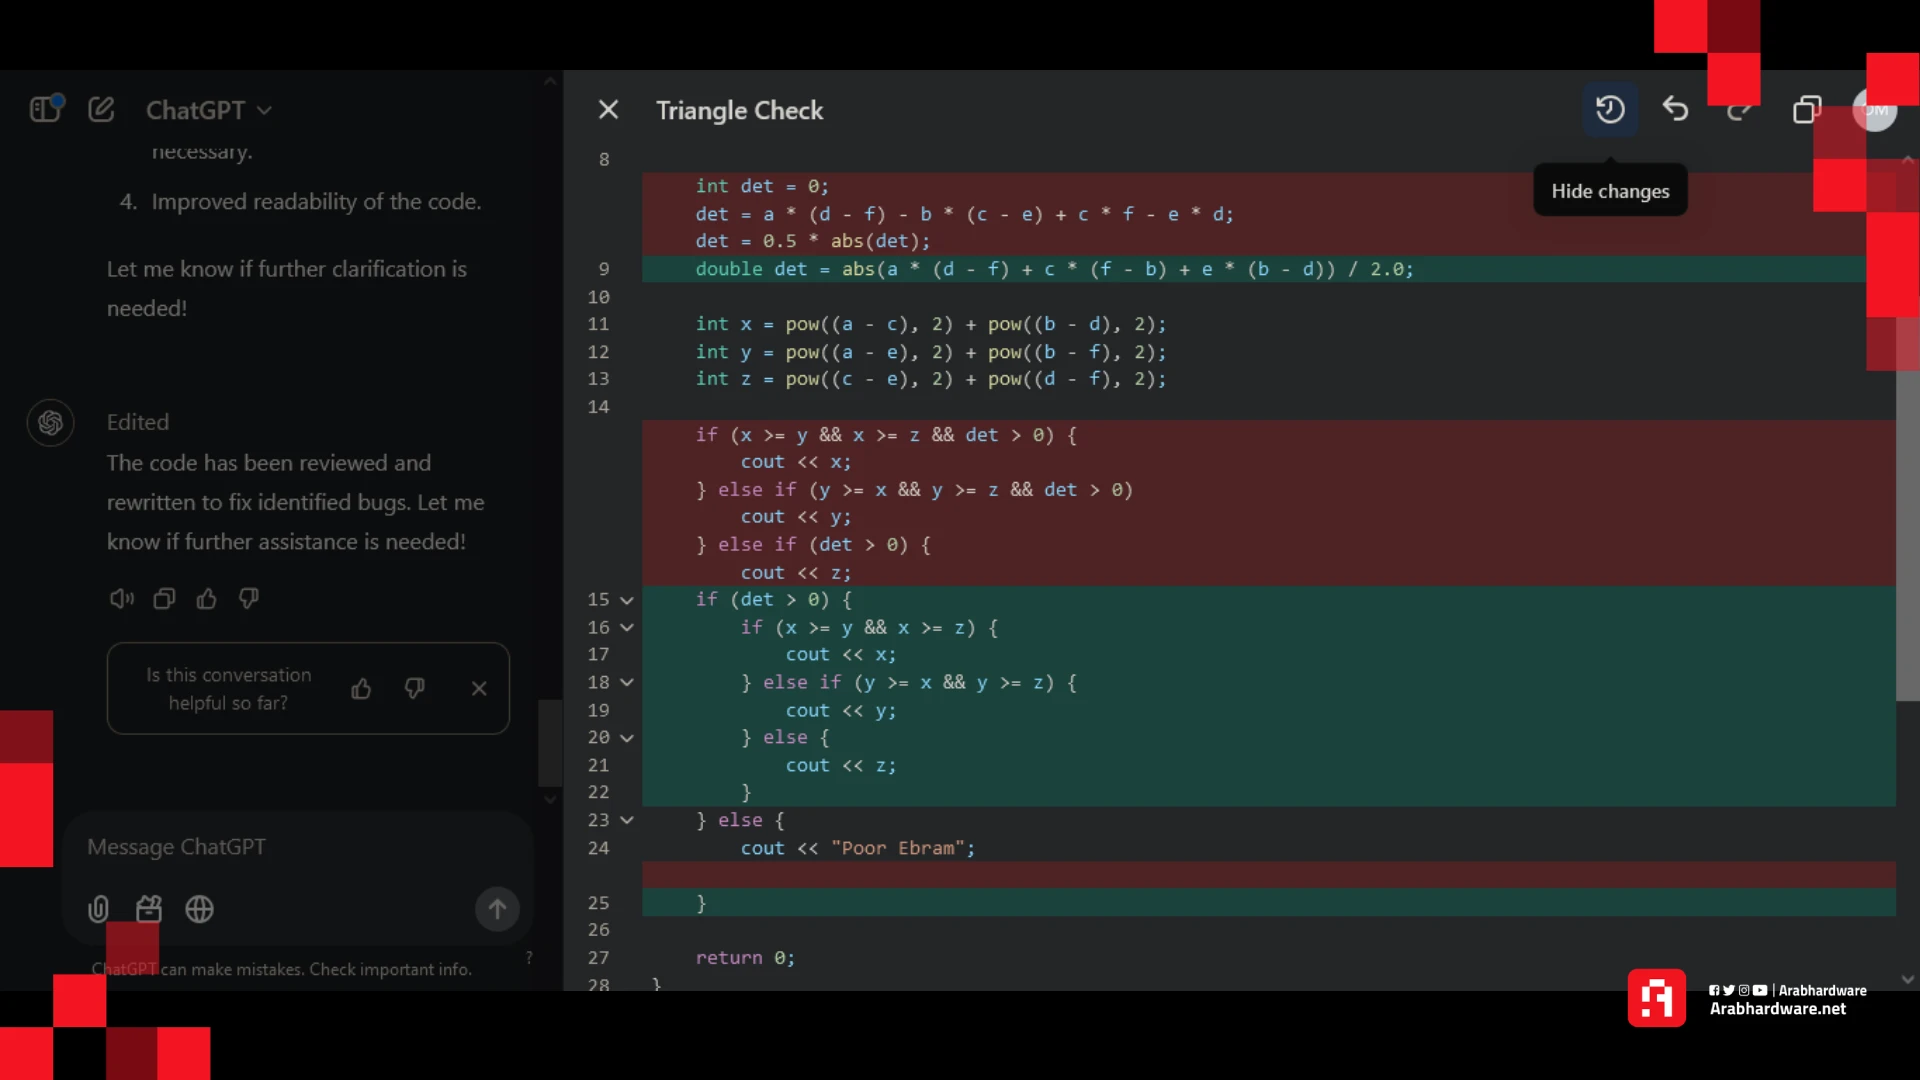Copy the edited response message
The height and width of the screenshot is (1080, 1920).
coord(164,598)
